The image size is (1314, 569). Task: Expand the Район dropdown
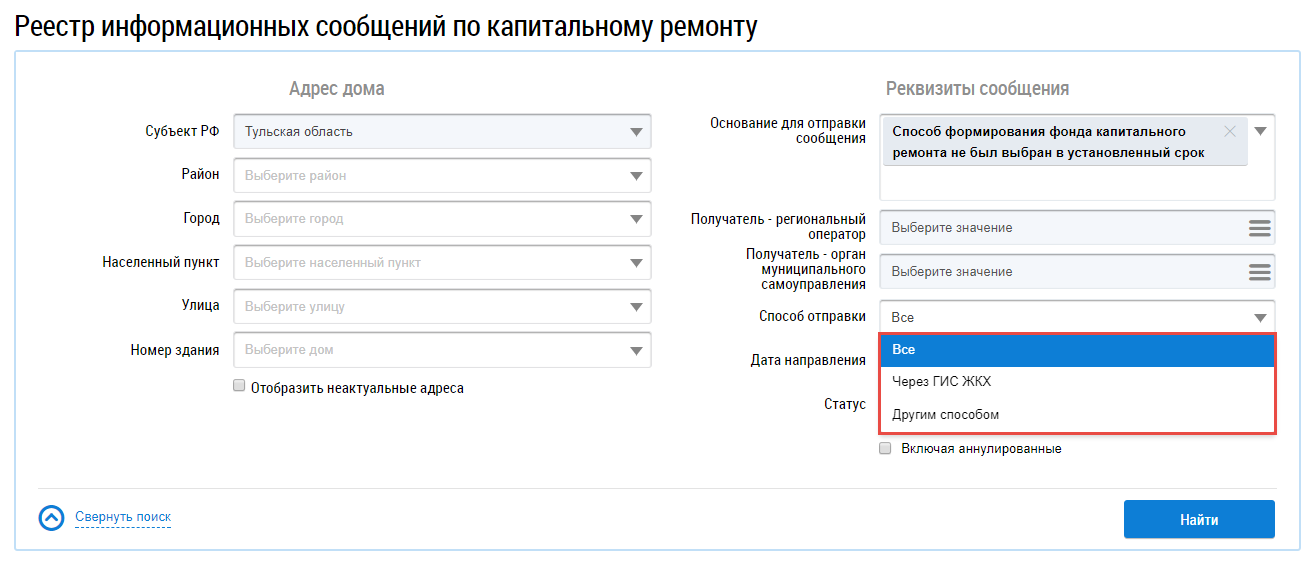(636, 176)
